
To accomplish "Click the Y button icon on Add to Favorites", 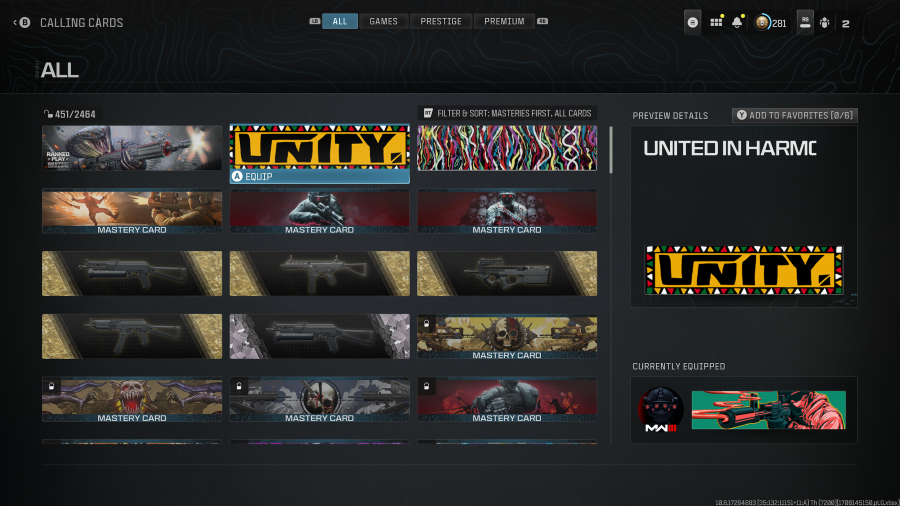I will tap(742, 115).
